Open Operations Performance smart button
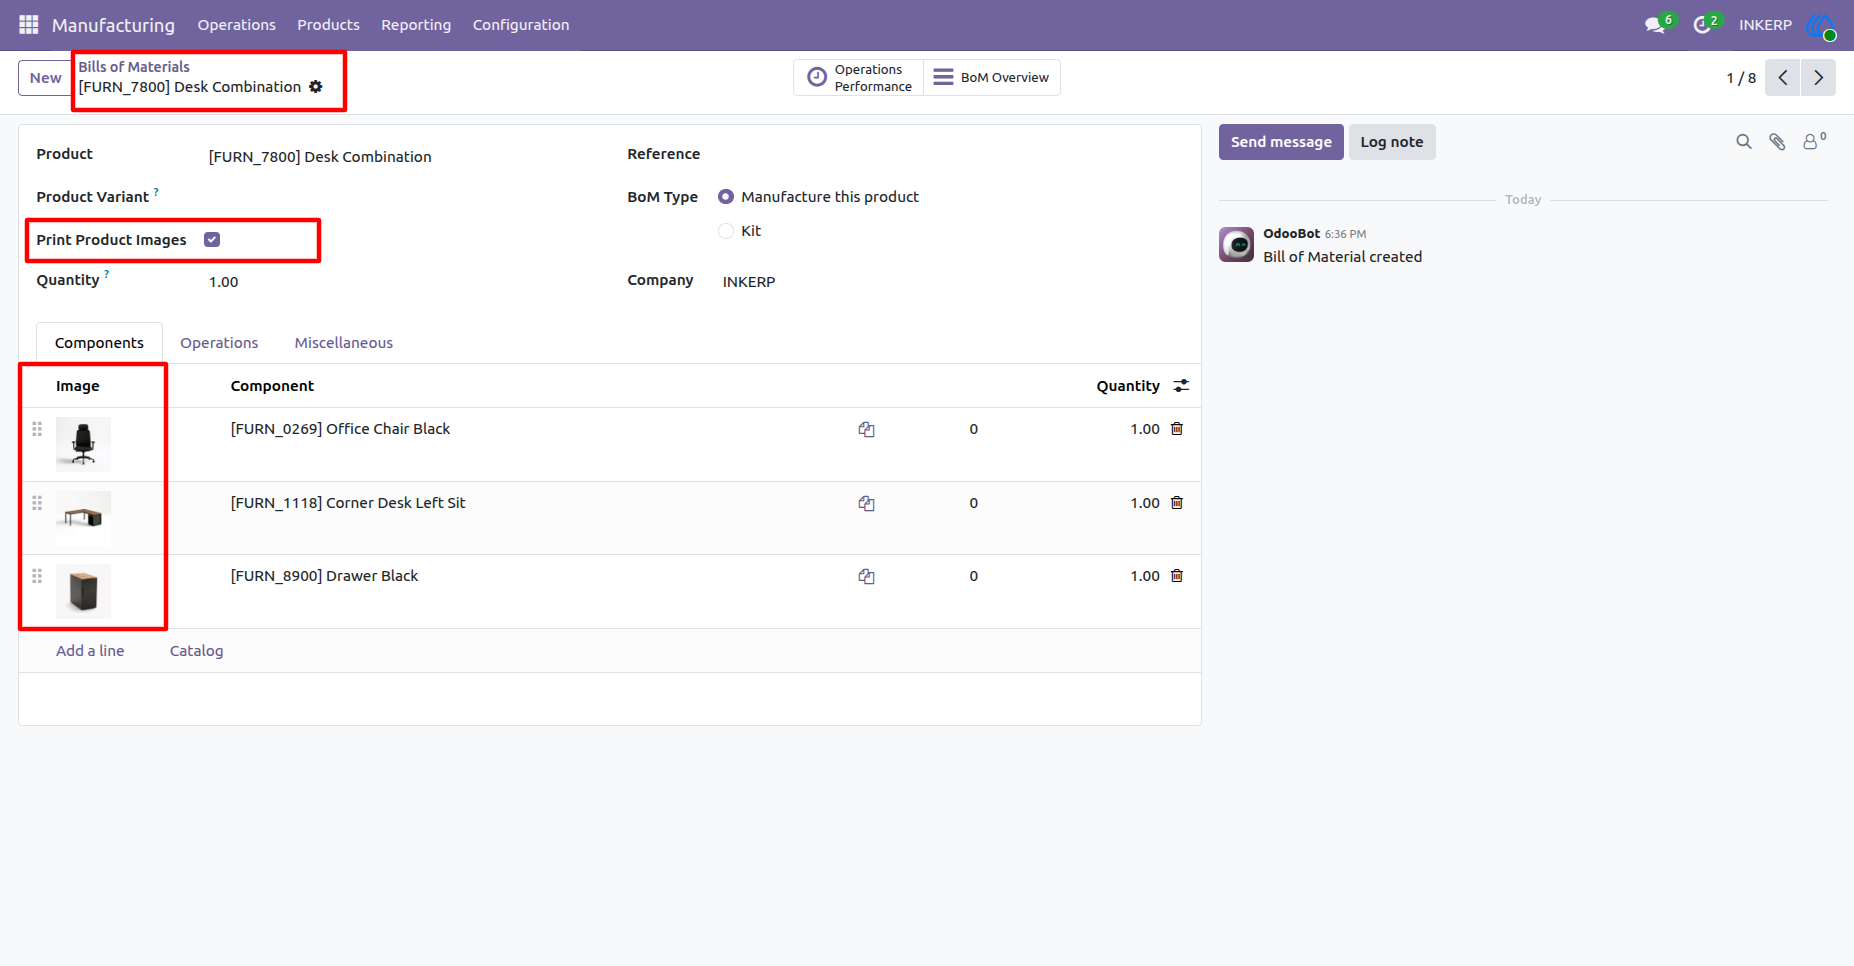 coord(859,78)
